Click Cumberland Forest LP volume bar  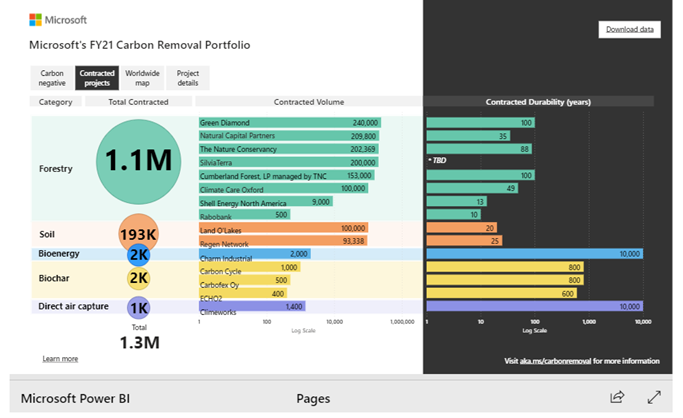287,175
